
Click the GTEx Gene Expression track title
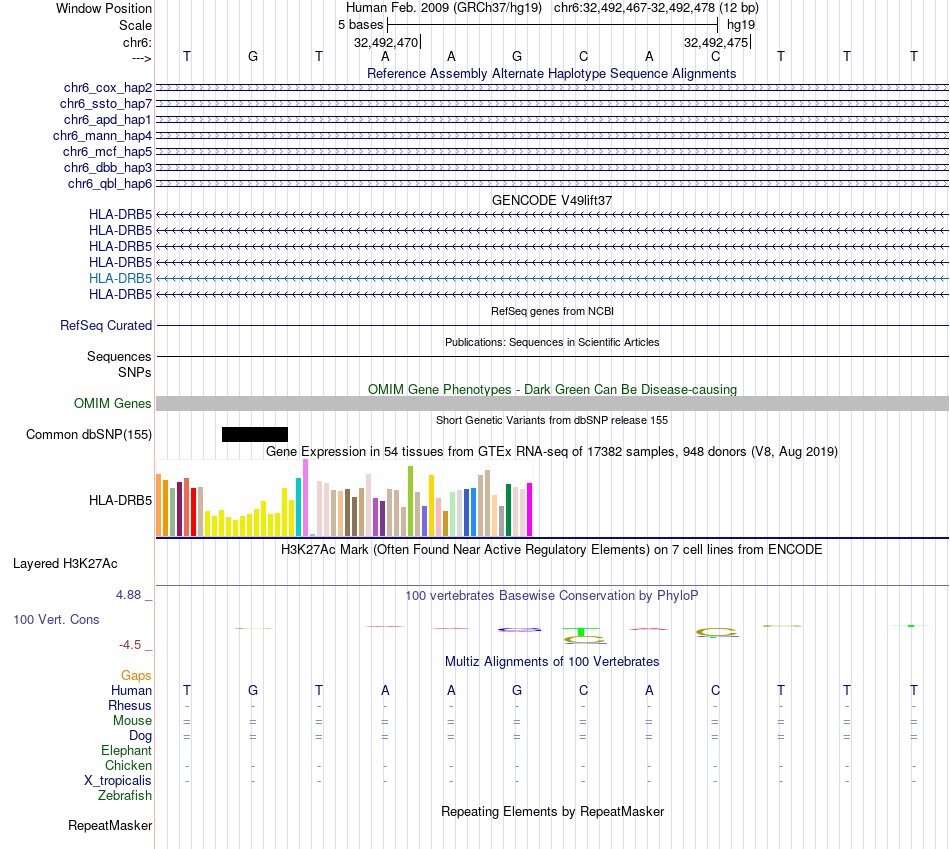tap(552, 451)
